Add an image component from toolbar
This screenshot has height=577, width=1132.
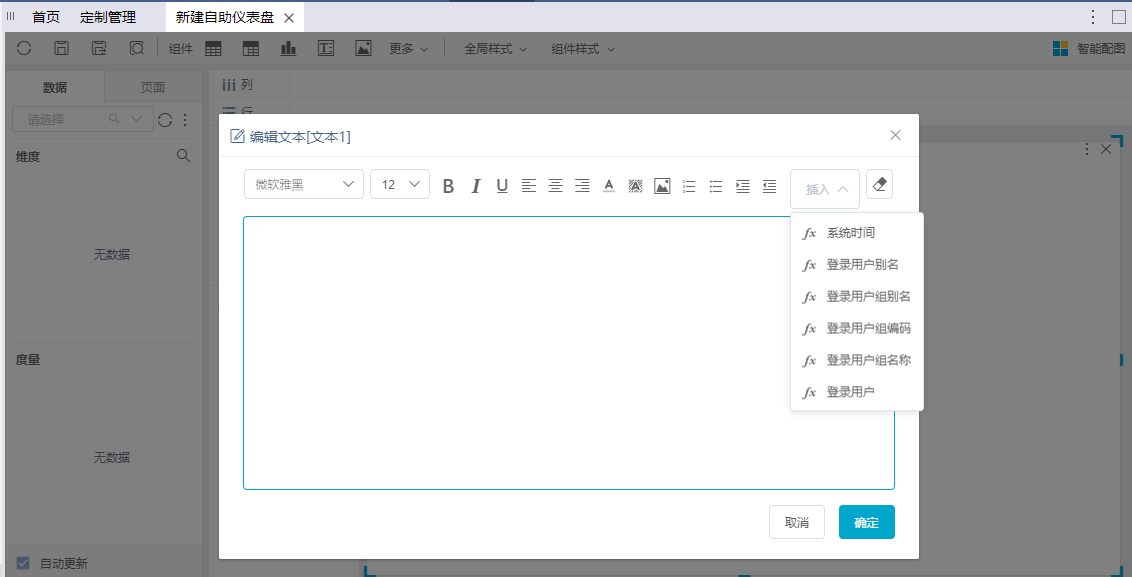click(363, 48)
